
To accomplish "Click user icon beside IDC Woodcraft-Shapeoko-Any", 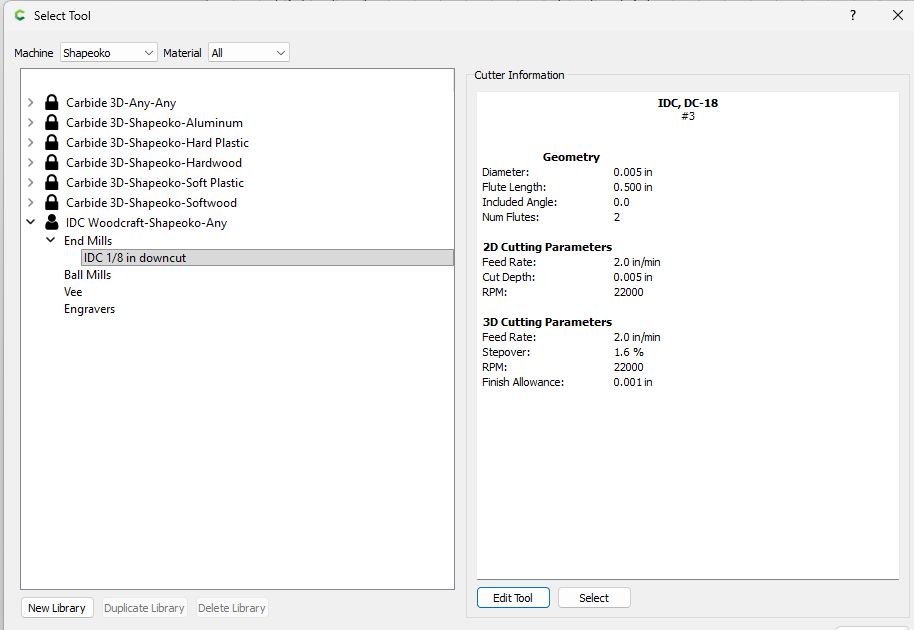I will coord(52,222).
